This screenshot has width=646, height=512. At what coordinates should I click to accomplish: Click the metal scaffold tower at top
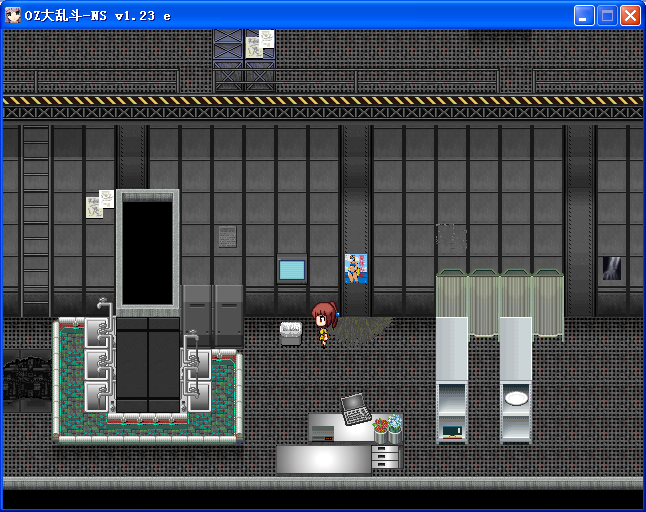click(x=244, y=60)
